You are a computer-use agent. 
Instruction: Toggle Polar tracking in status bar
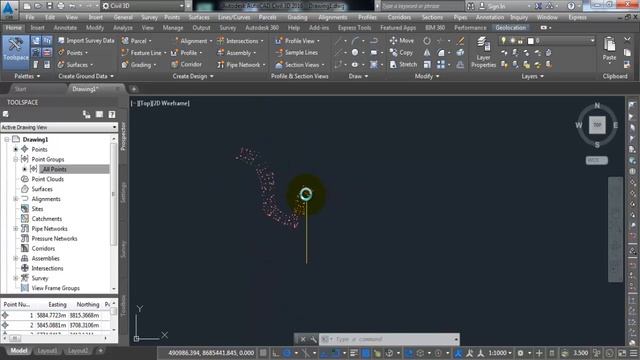[x=287, y=353]
